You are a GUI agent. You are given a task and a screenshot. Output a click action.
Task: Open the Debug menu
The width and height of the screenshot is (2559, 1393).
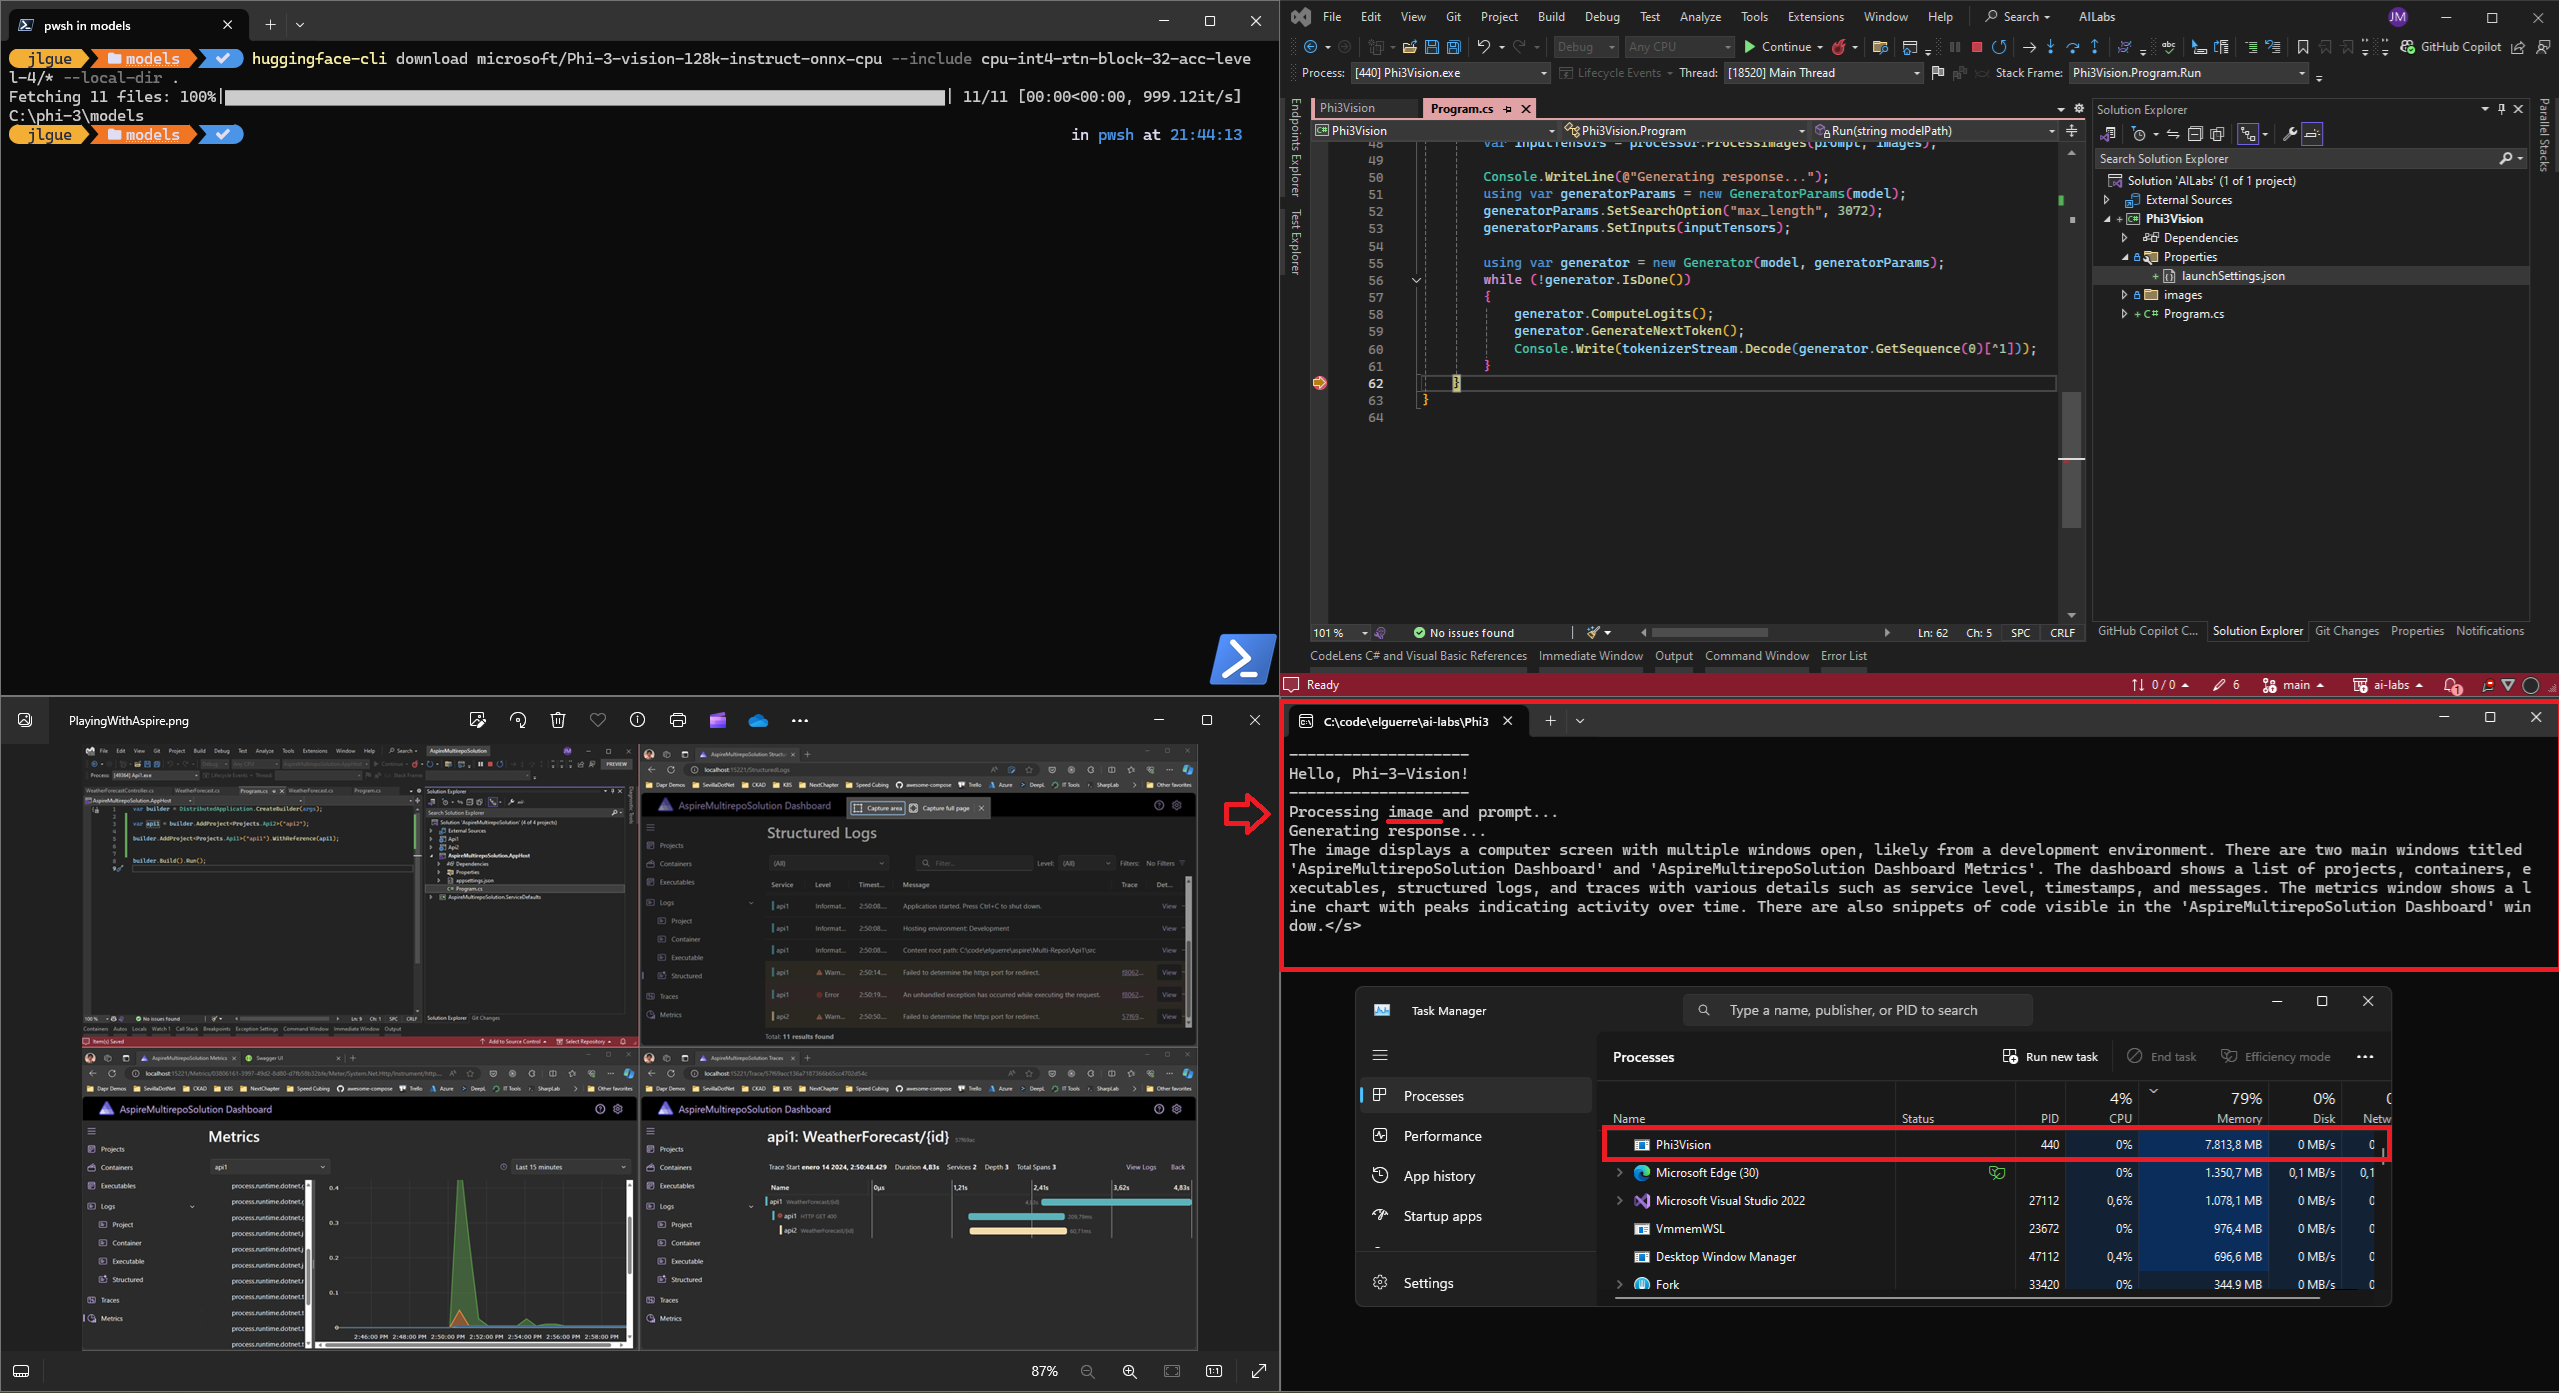coord(1601,17)
